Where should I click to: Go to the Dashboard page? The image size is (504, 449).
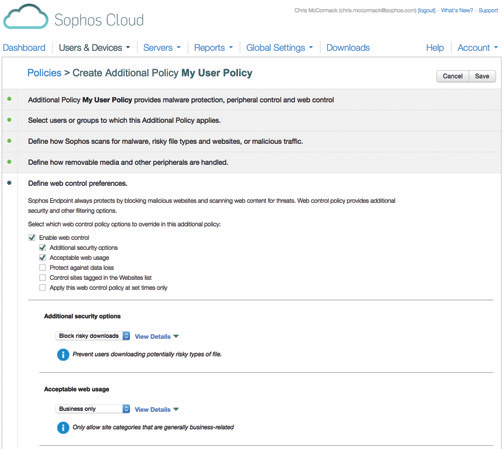[24, 48]
